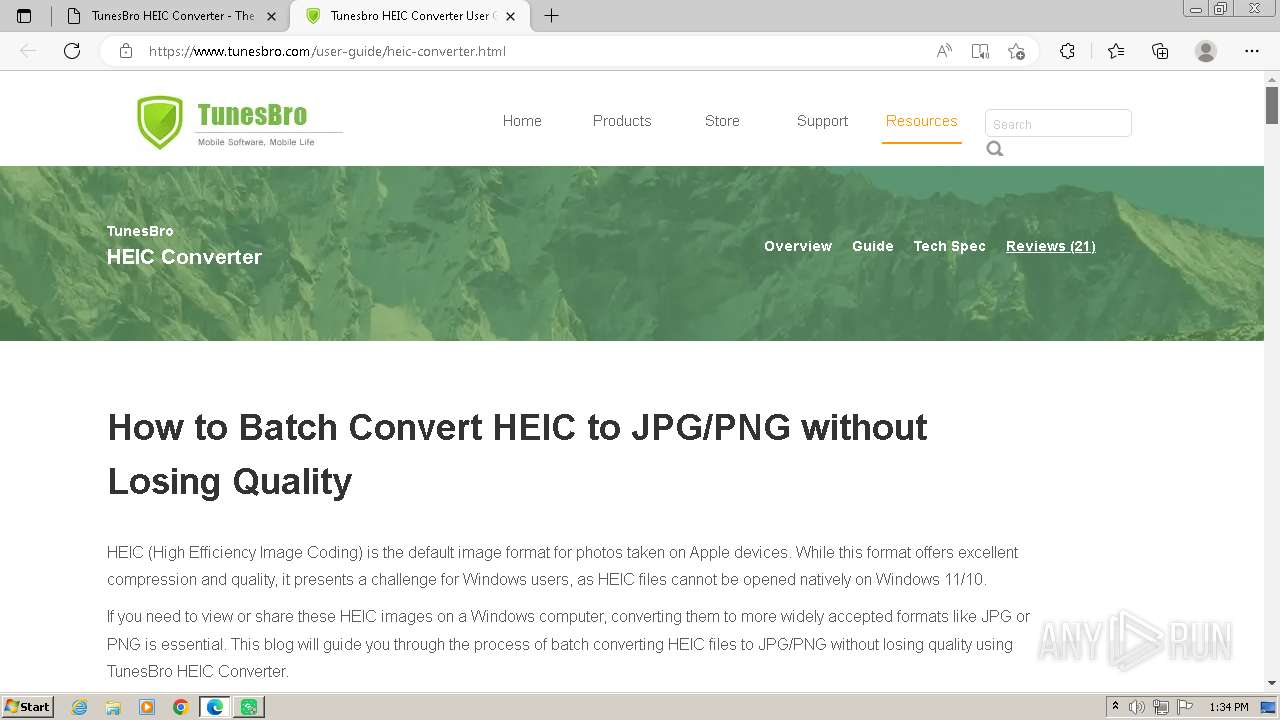This screenshot has width=1280, height=720.
Task: Click the page vertical scrollbar thumb
Action: (1272, 104)
